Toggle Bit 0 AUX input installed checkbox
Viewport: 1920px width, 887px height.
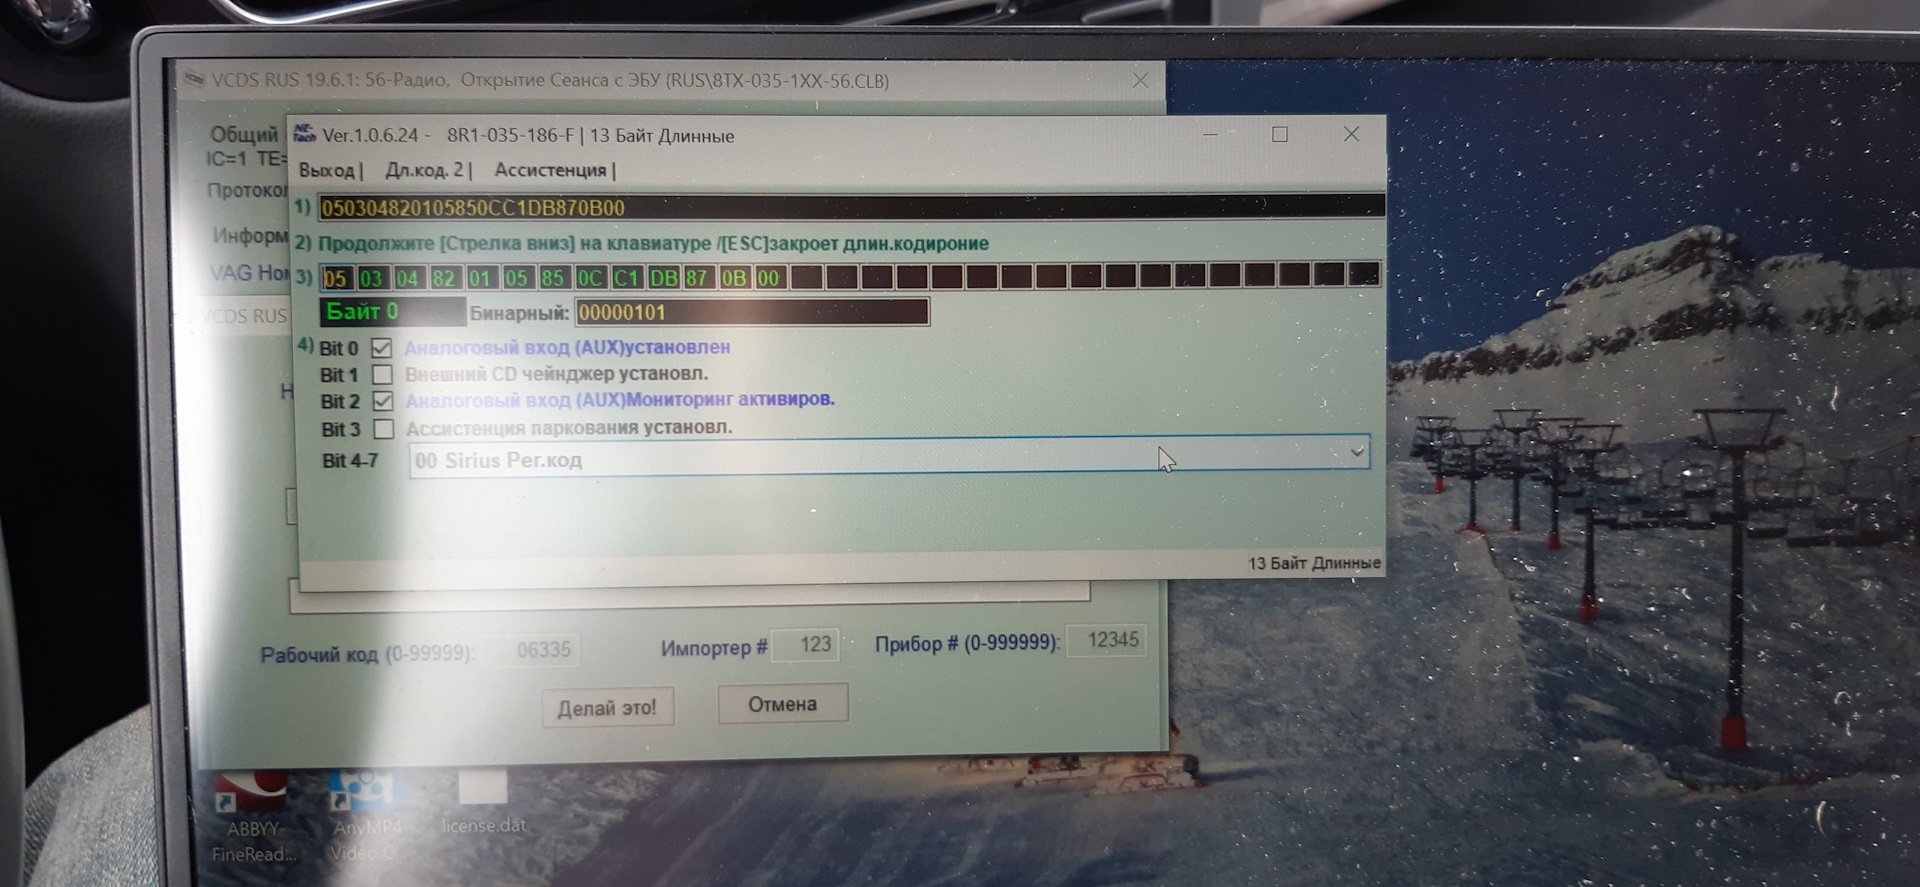[381, 348]
